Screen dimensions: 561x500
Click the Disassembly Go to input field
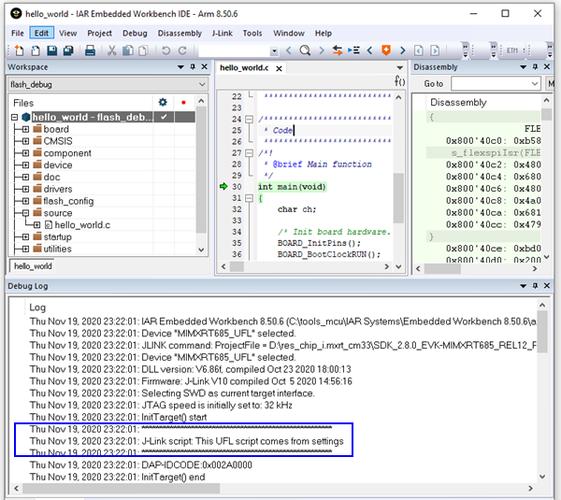[496, 84]
